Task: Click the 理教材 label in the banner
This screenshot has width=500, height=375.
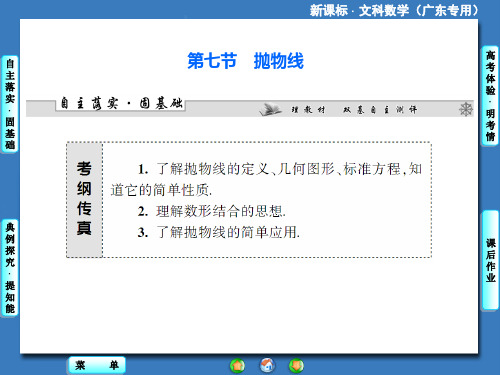Action: coord(308,110)
